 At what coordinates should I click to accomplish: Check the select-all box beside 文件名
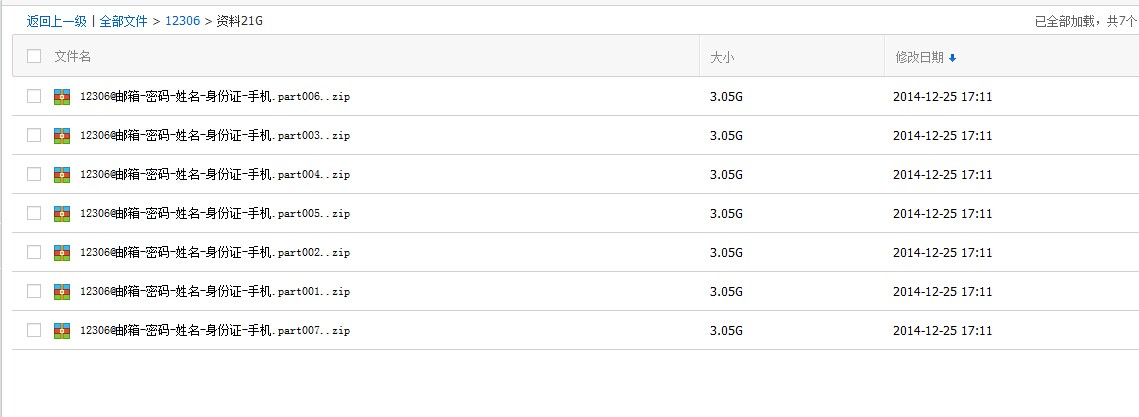pyautogui.click(x=34, y=56)
